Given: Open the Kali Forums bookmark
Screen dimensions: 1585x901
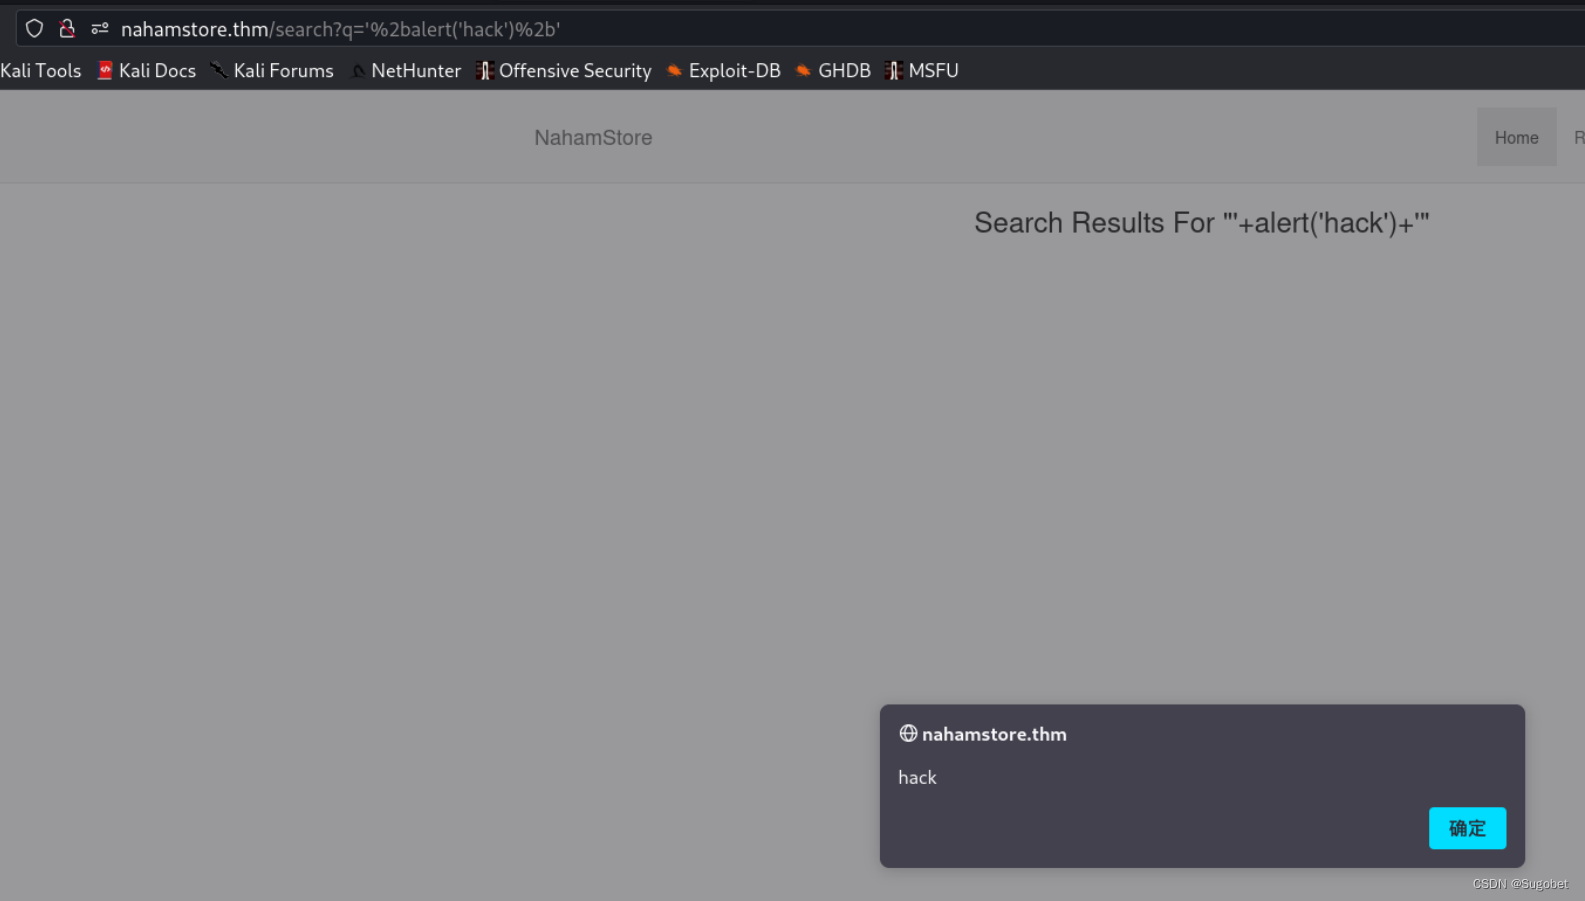Looking at the screenshot, I should [272, 70].
